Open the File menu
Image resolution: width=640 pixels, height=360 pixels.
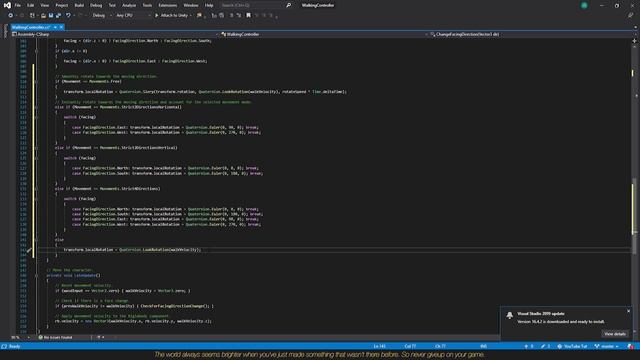[18, 5]
